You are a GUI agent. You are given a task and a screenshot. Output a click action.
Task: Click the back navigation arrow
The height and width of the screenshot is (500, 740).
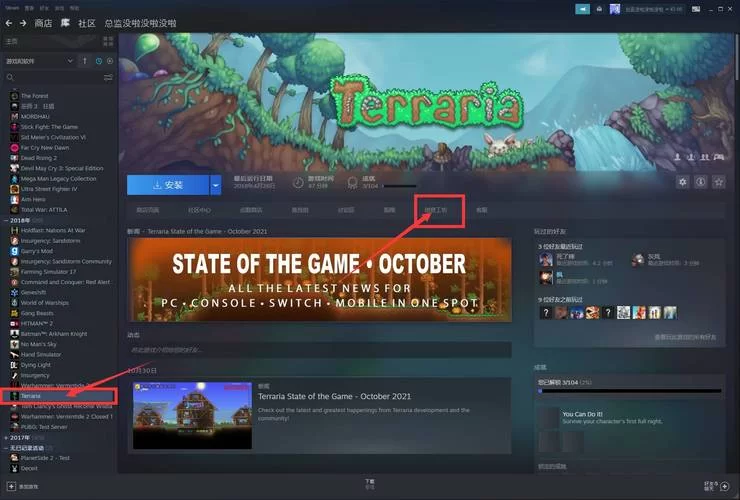tap(9, 22)
